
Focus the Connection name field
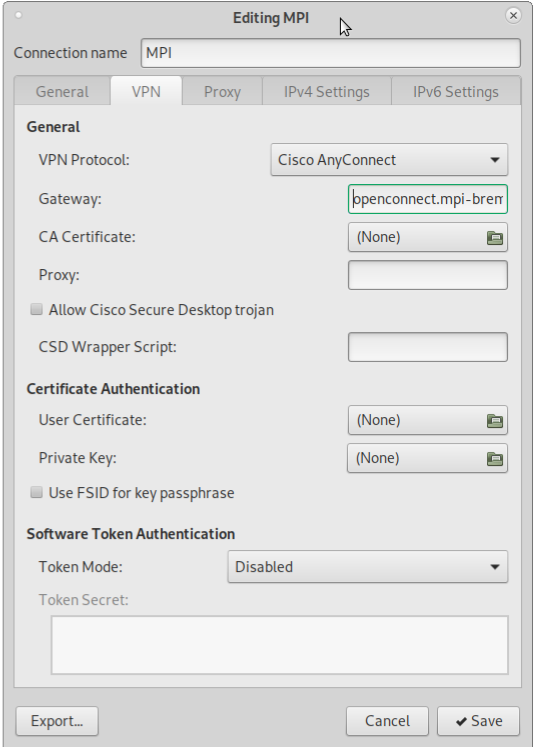click(331, 53)
